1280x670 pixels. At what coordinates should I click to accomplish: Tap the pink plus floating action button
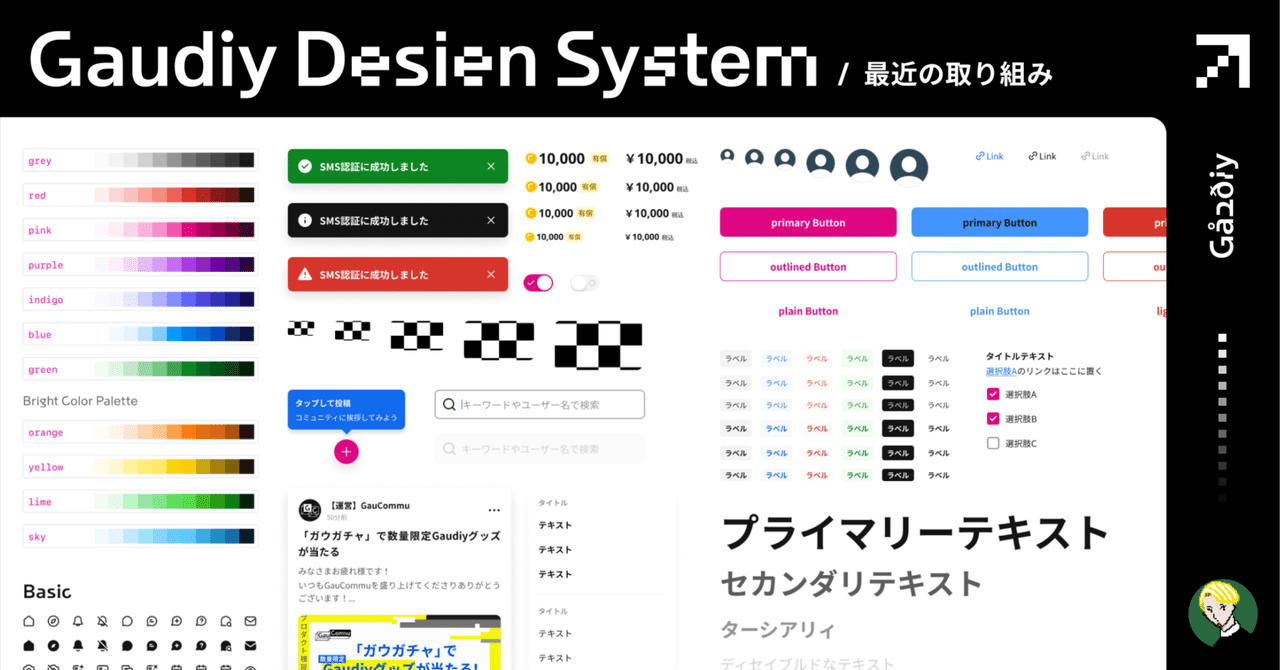click(346, 452)
